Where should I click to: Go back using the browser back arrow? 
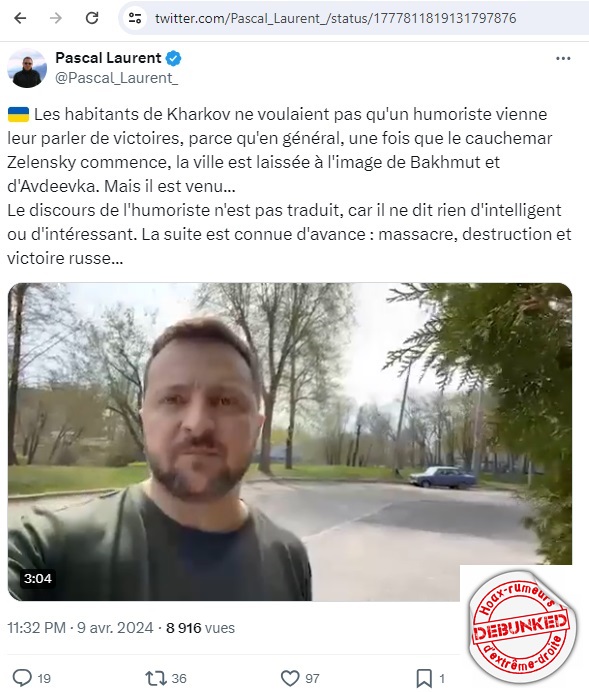point(20,18)
